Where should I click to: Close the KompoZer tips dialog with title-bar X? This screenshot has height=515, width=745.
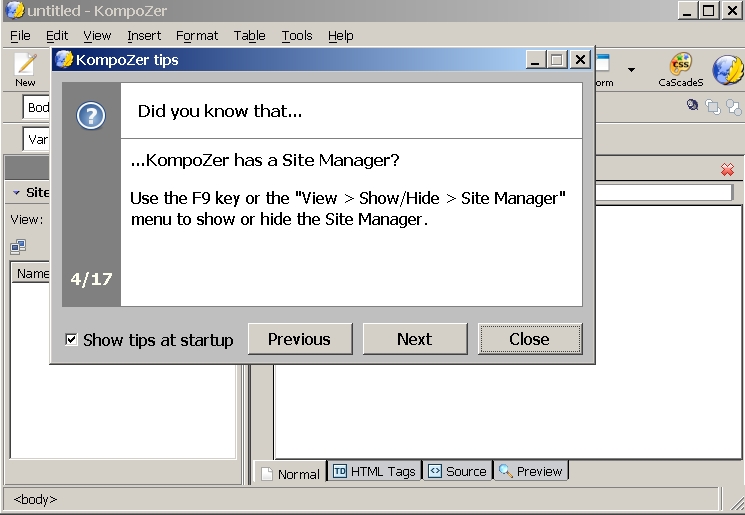pos(580,60)
